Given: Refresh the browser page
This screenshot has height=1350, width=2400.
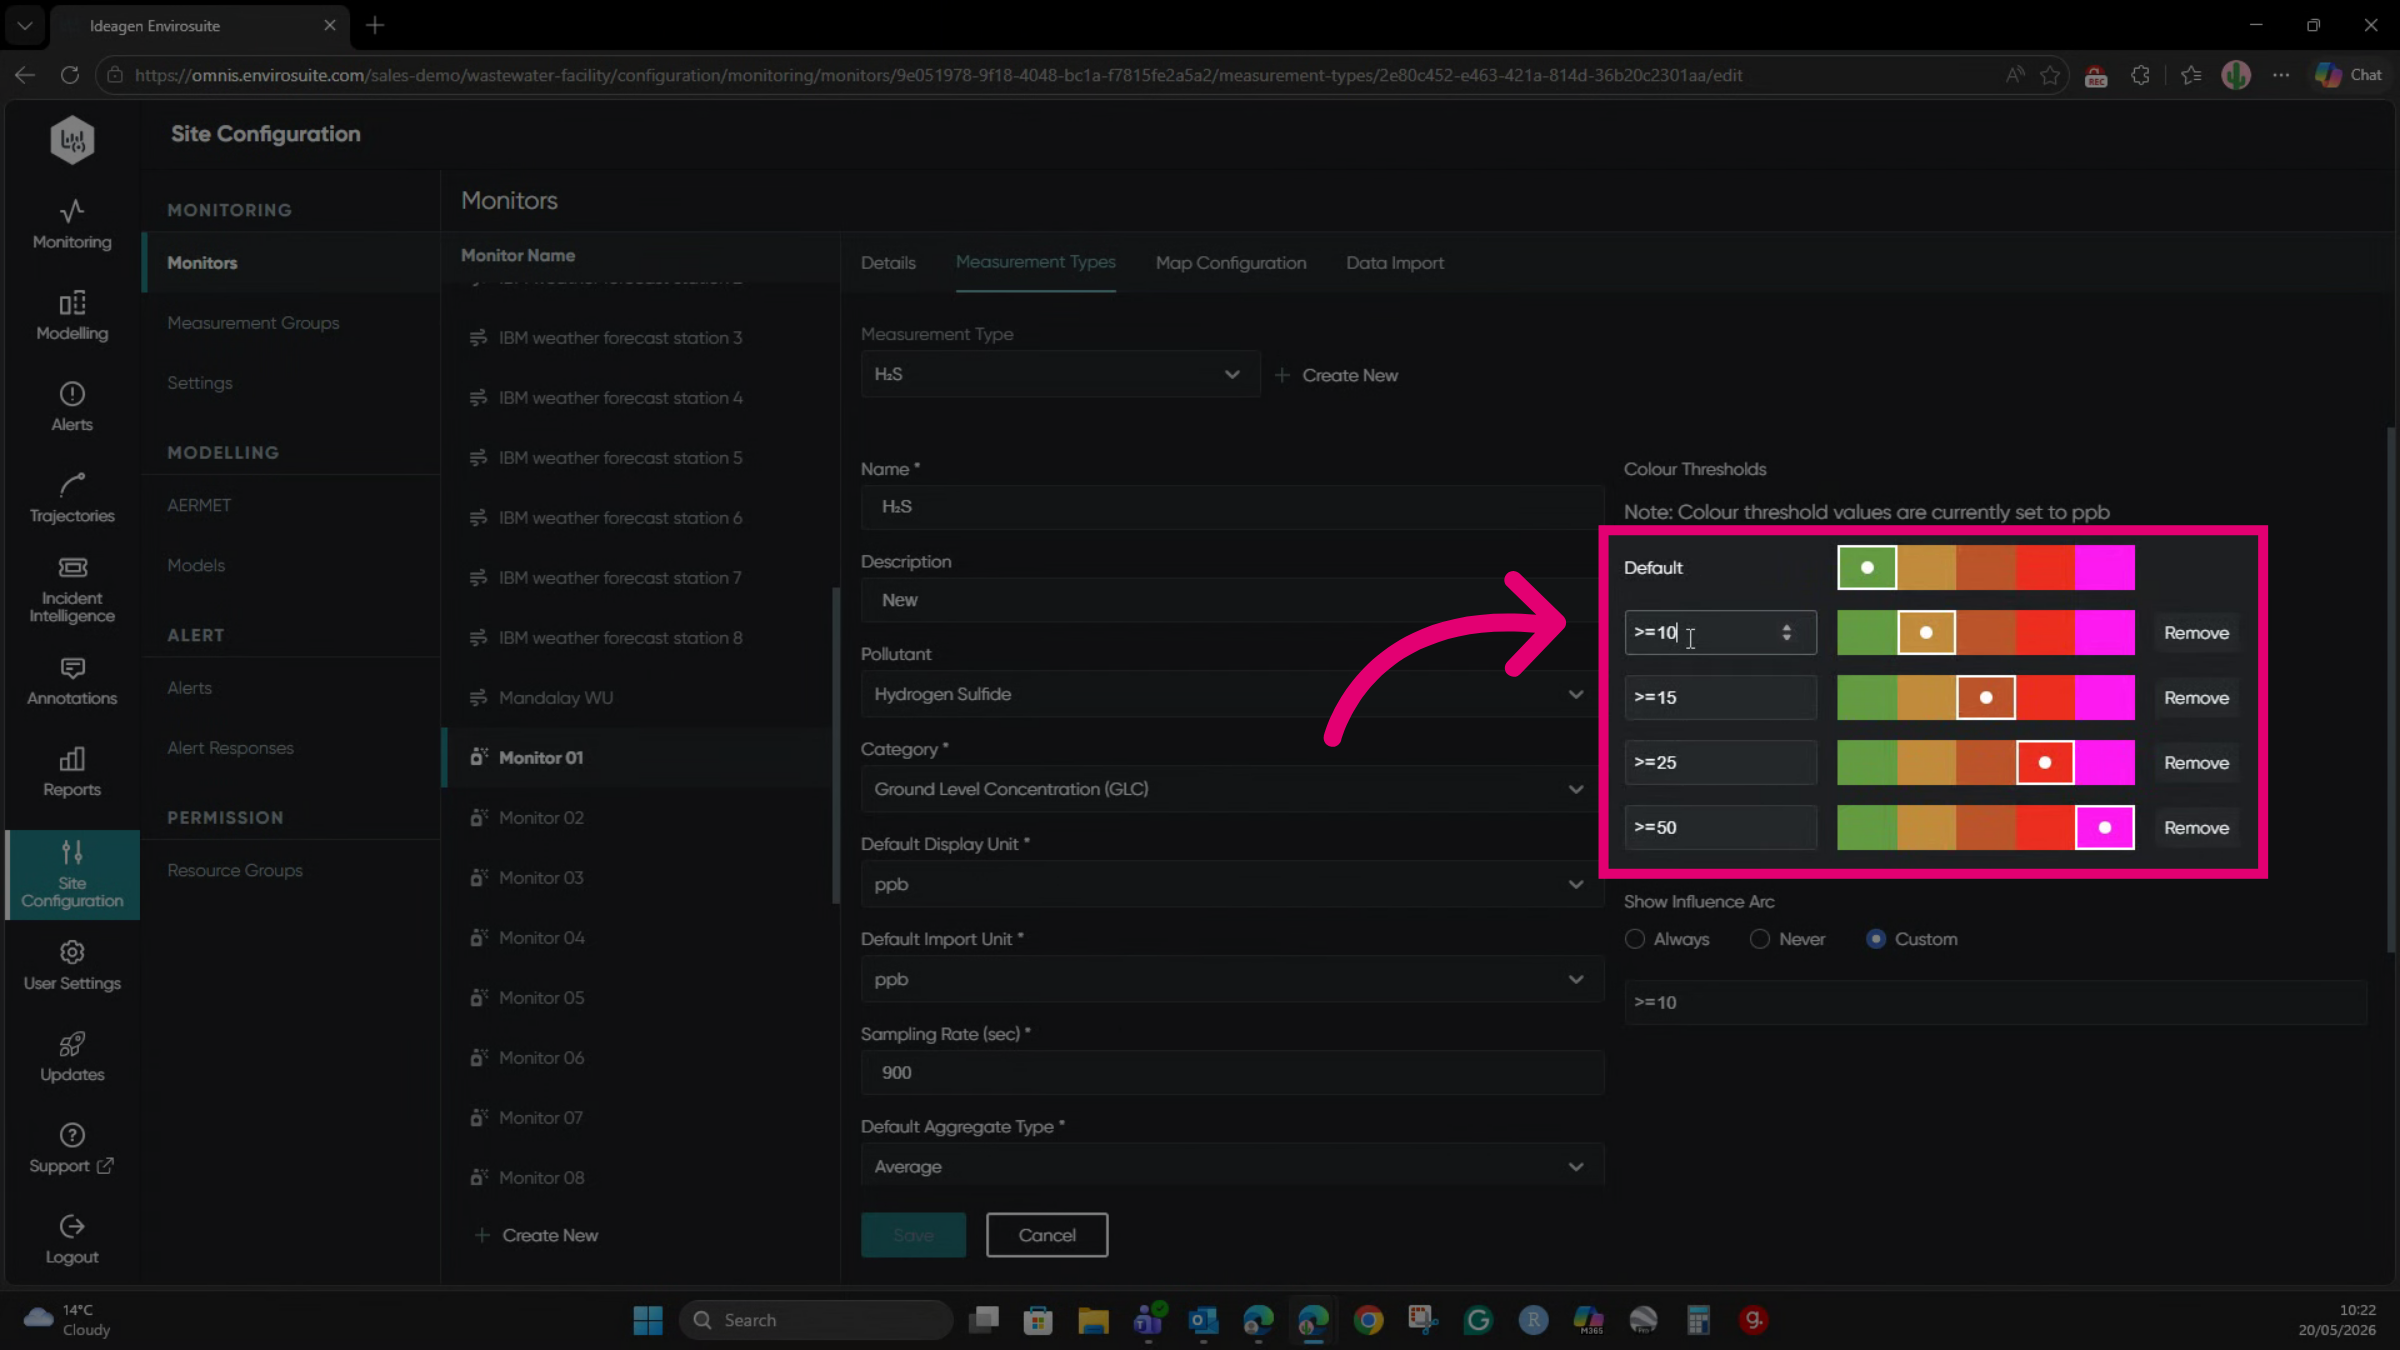Looking at the screenshot, I should point(70,75).
